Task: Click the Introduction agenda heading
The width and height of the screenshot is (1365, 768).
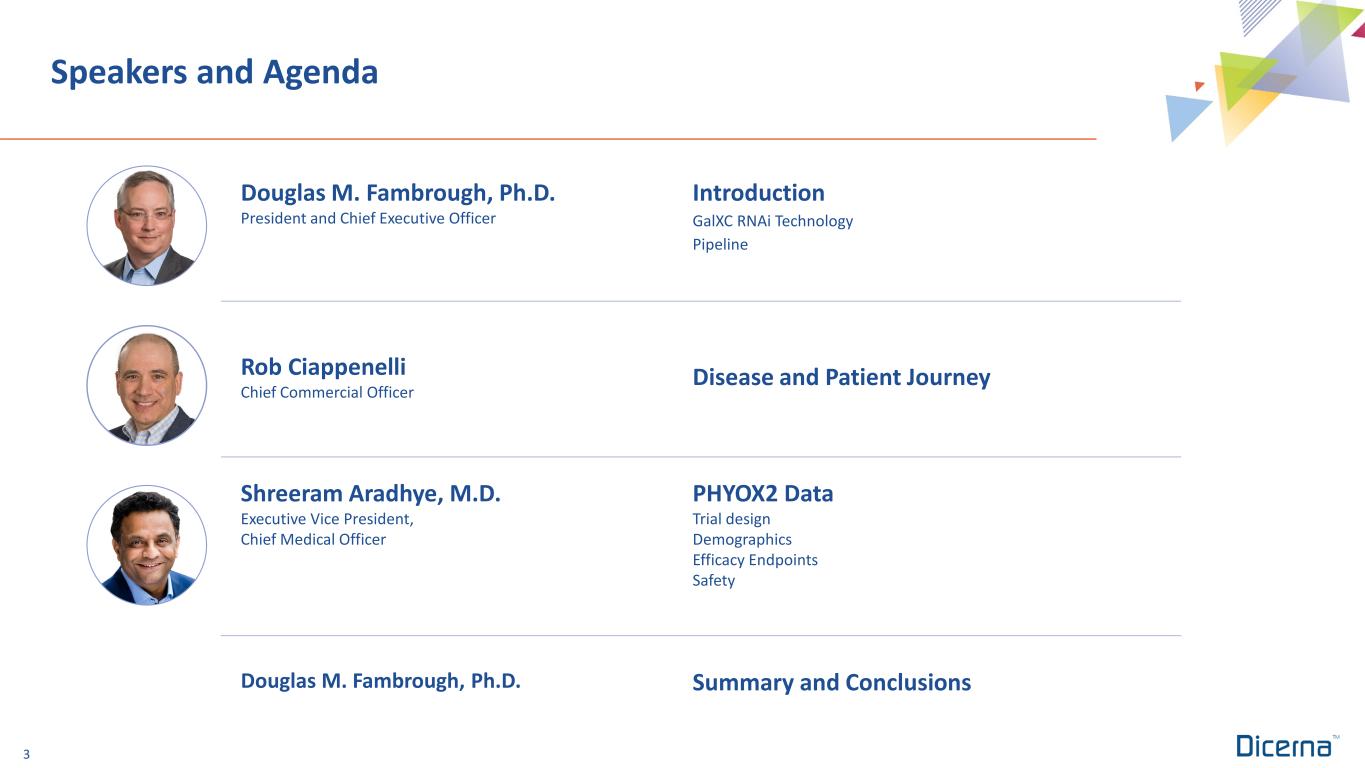Action: tap(758, 193)
